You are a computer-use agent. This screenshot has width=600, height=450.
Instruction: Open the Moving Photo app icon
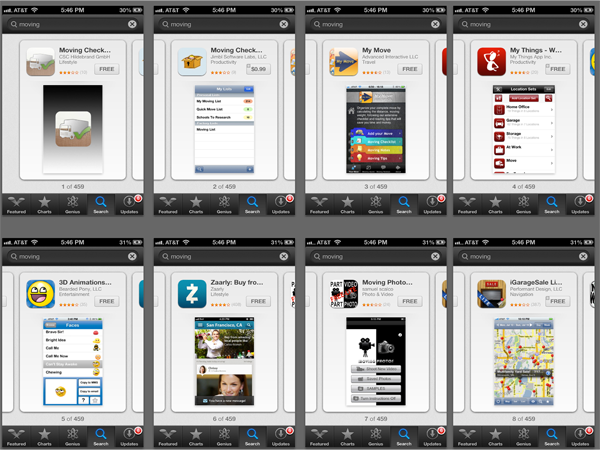coord(344,294)
